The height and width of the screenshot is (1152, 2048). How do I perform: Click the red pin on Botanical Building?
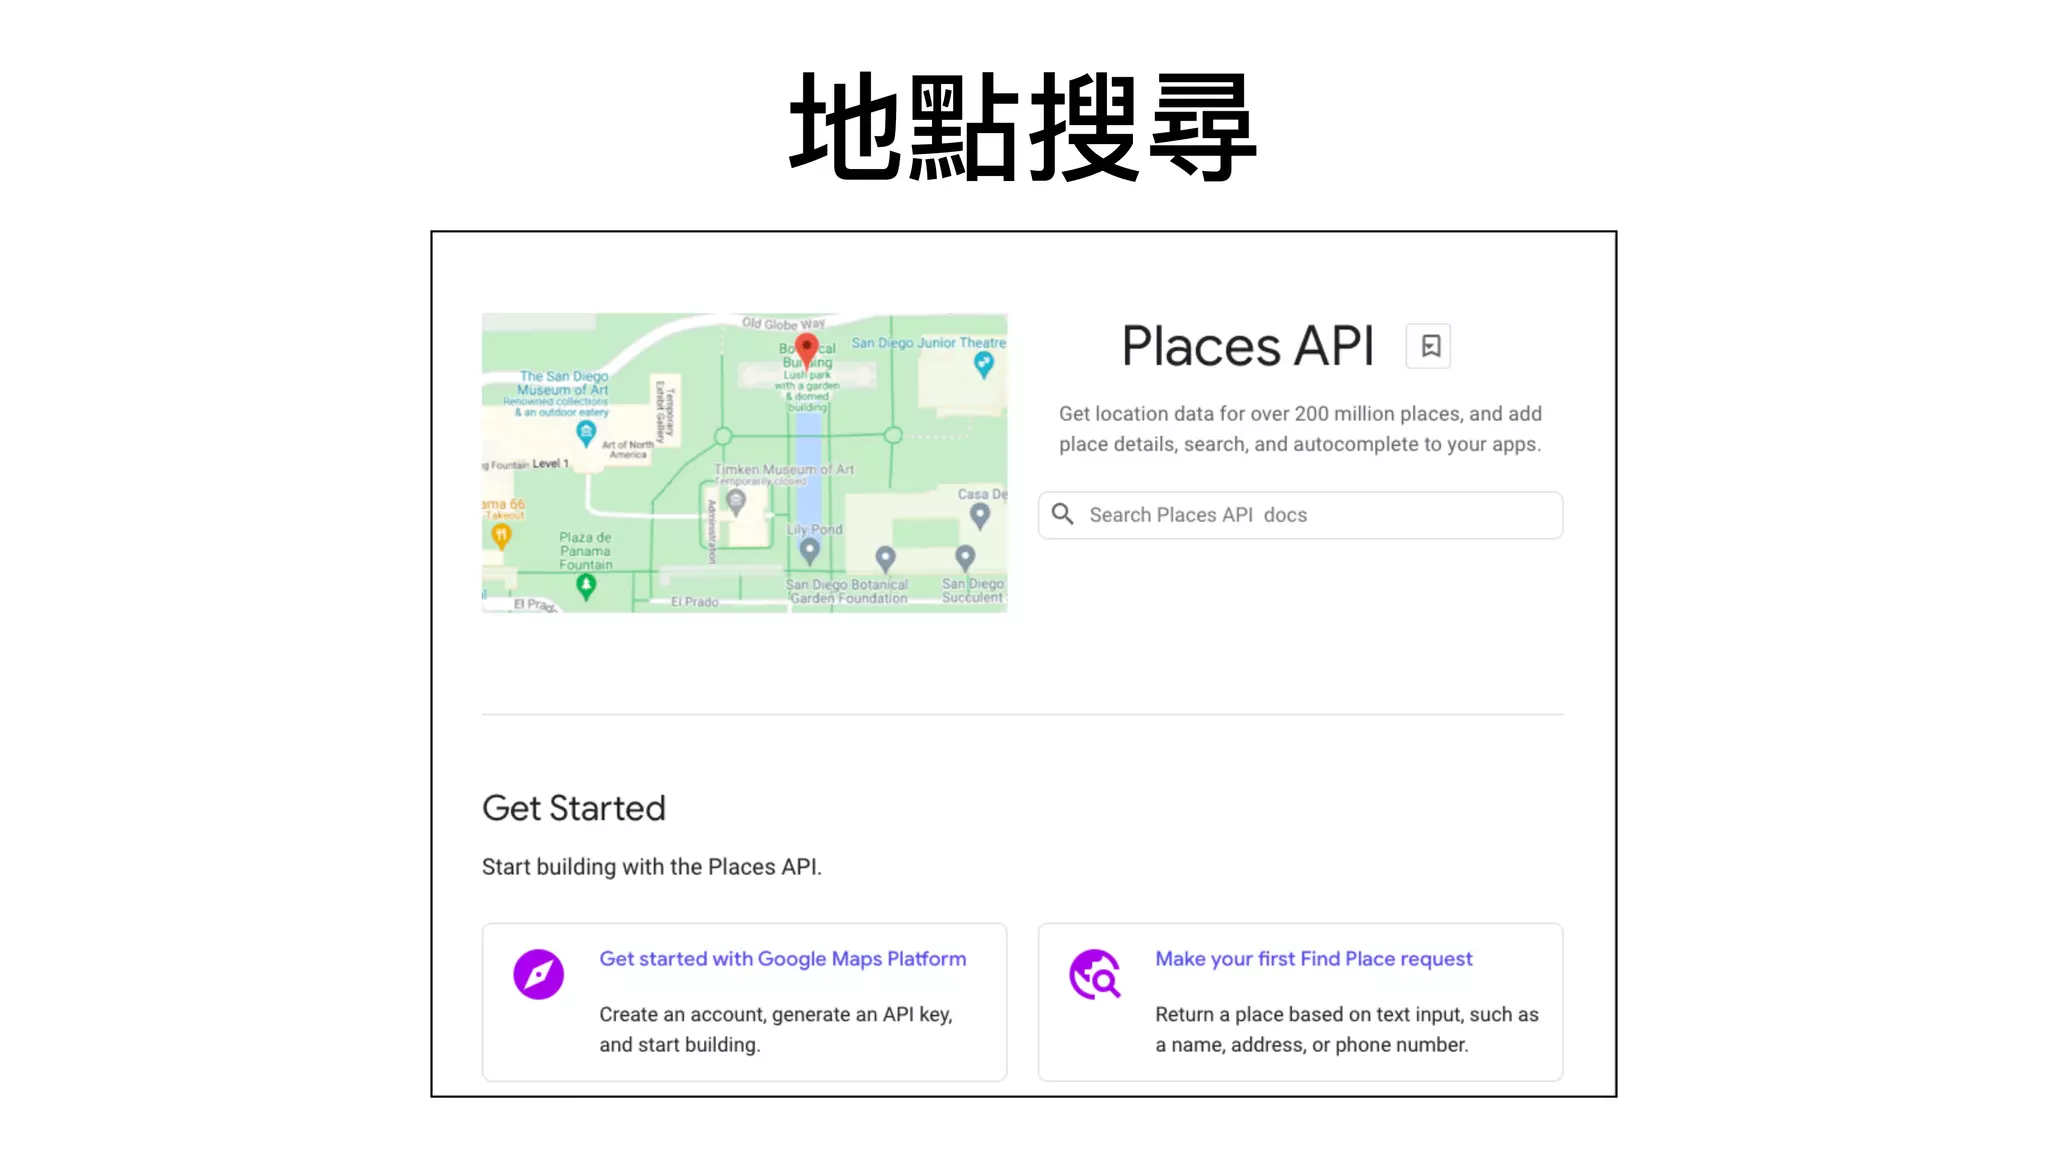pyautogui.click(x=806, y=349)
